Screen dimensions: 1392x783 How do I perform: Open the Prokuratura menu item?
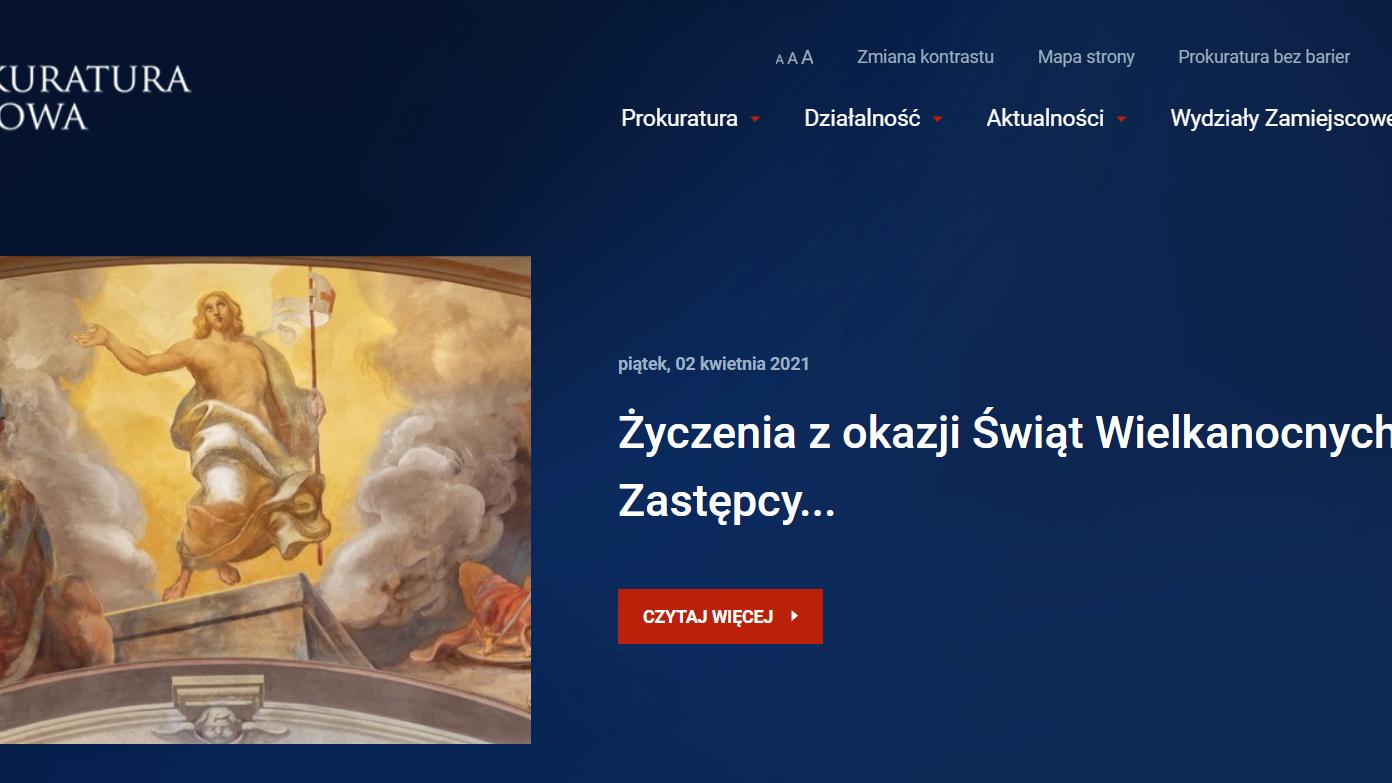coord(679,118)
